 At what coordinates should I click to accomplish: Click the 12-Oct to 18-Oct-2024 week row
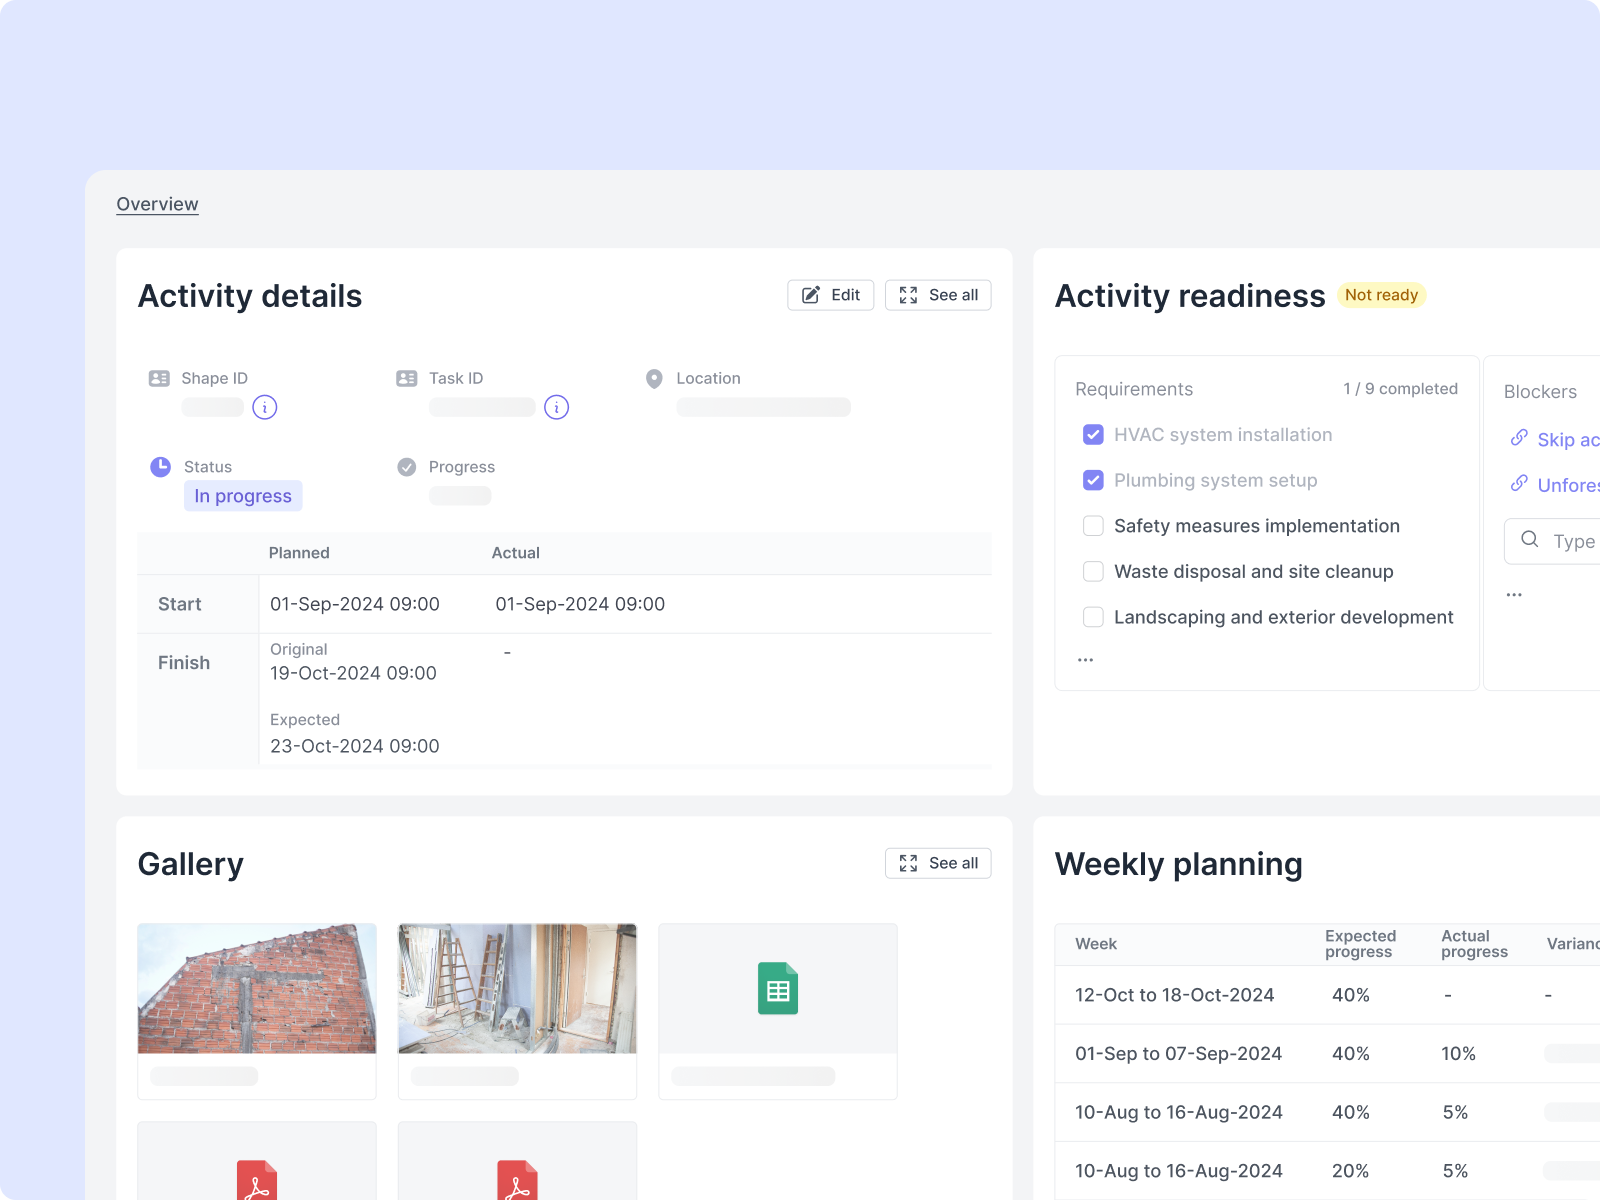(1328, 995)
